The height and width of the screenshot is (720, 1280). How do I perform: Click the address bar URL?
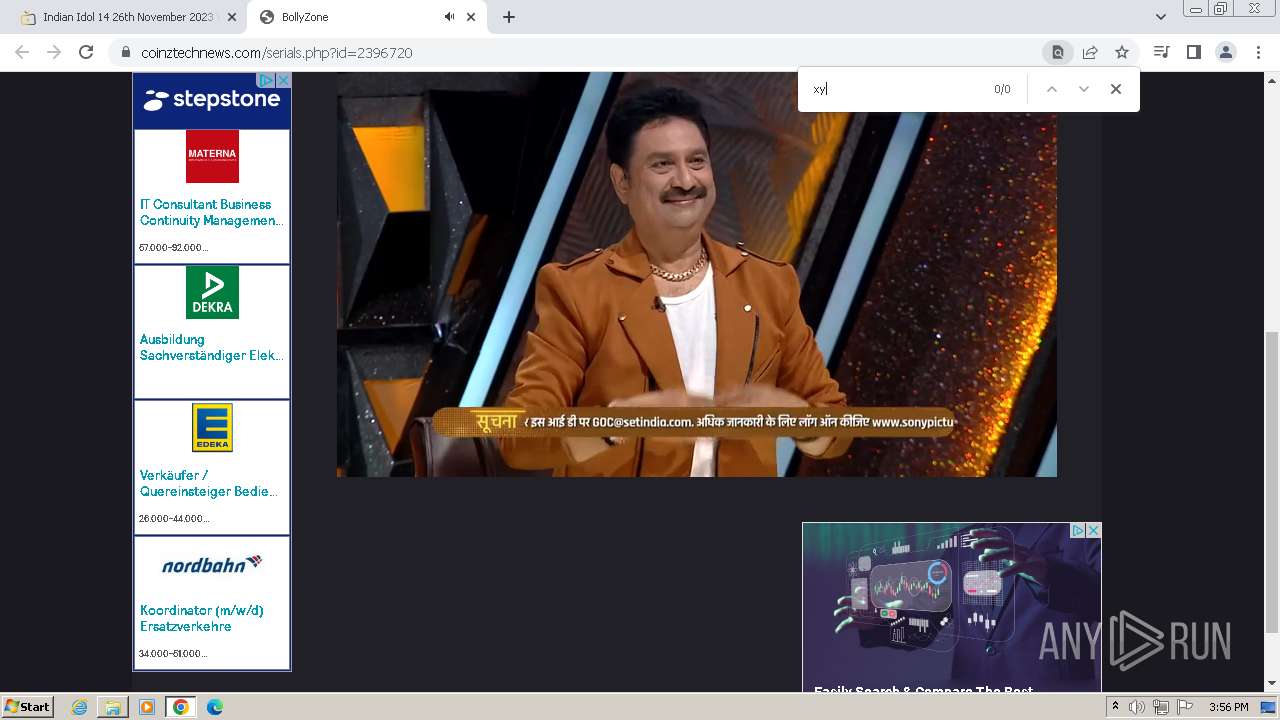(x=277, y=53)
